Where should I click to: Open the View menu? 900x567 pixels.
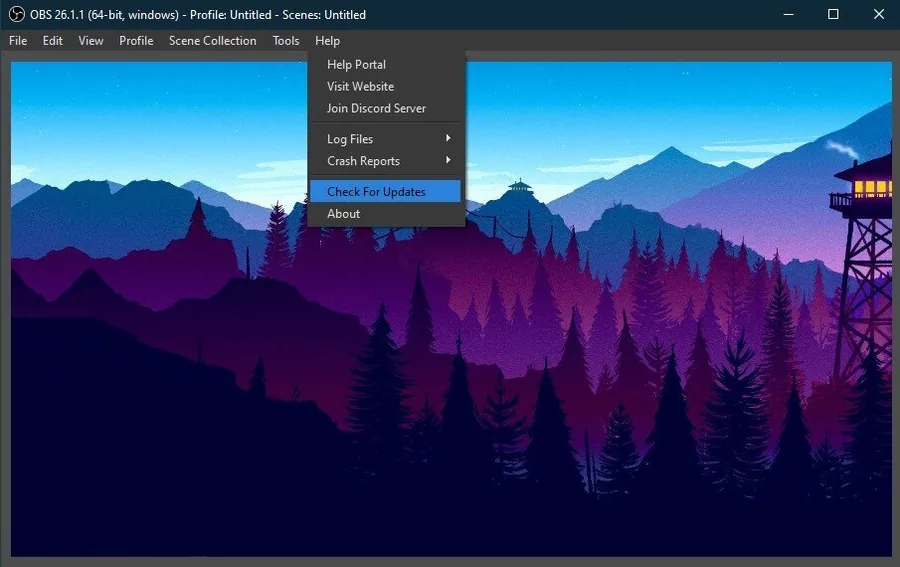coord(91,41)
